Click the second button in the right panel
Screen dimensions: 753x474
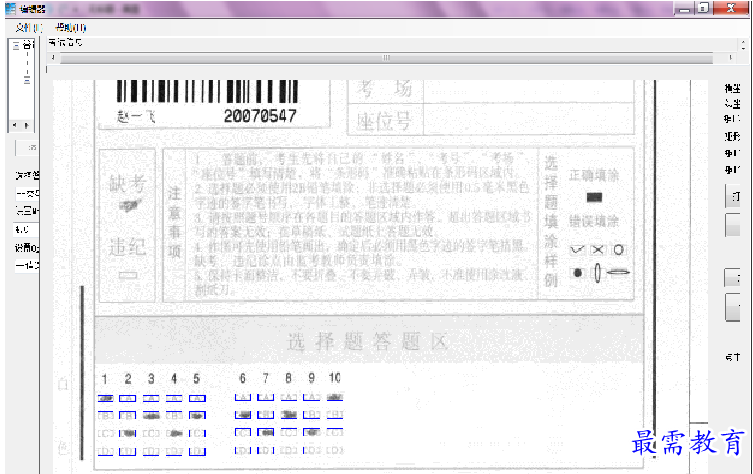(x=733, y=225)
